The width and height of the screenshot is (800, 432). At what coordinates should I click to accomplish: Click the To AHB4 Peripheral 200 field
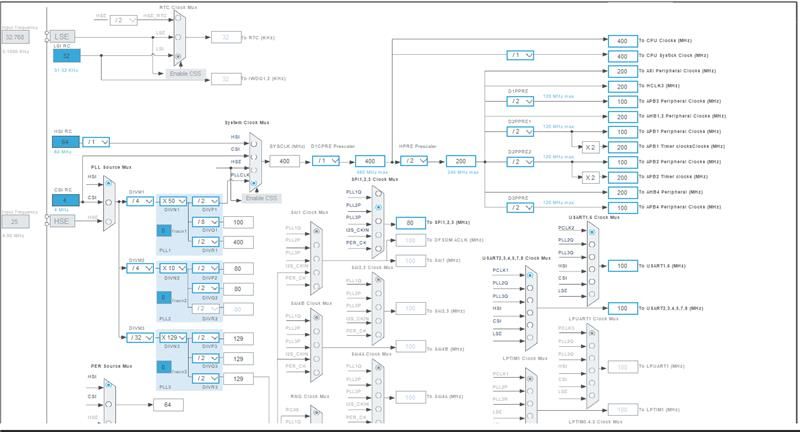pyautogui.click(x=622, y=193)
